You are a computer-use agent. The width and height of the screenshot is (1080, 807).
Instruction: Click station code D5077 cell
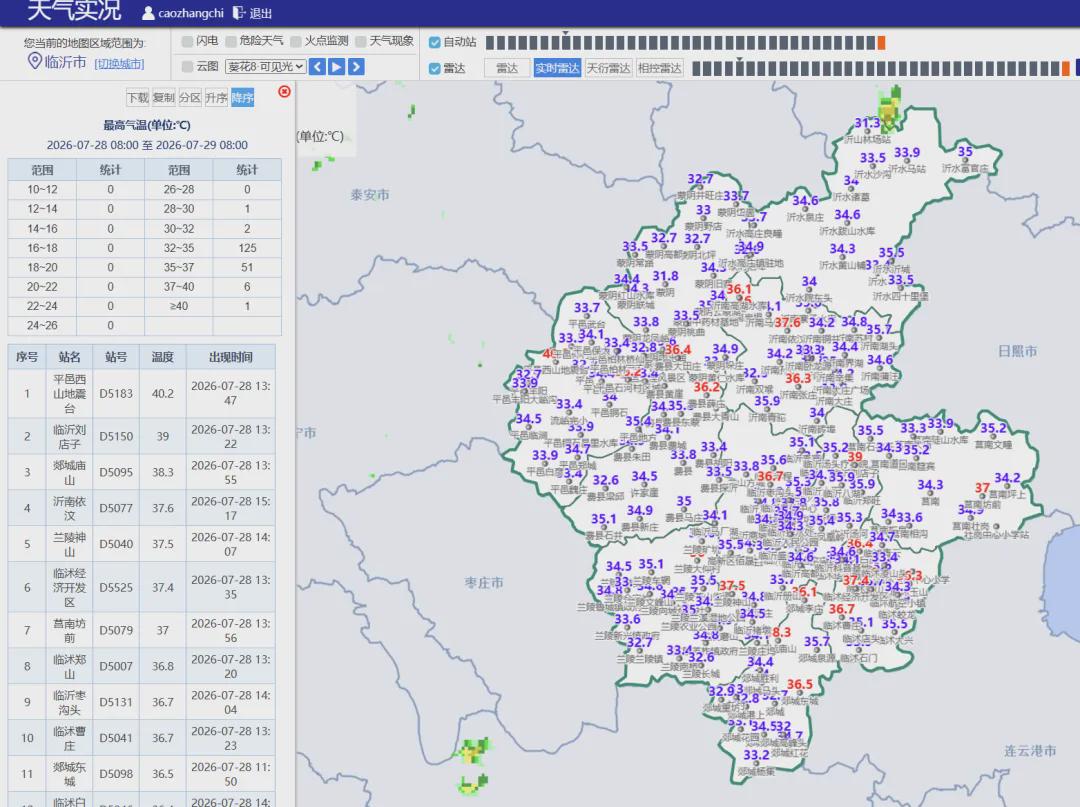116,508
